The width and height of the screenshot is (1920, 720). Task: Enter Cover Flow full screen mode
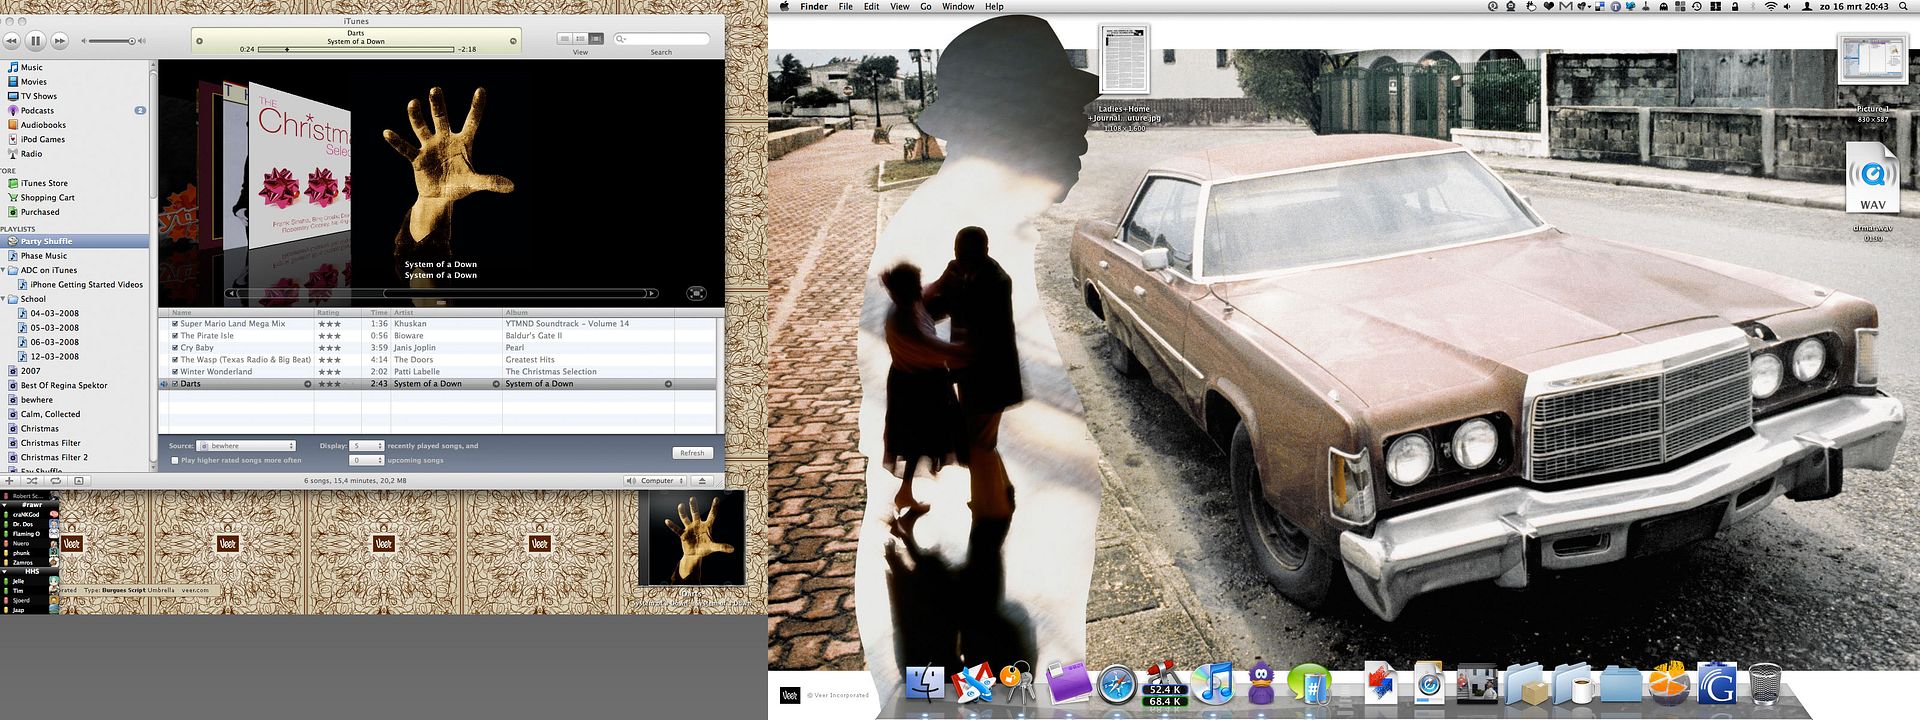point(696,293)
